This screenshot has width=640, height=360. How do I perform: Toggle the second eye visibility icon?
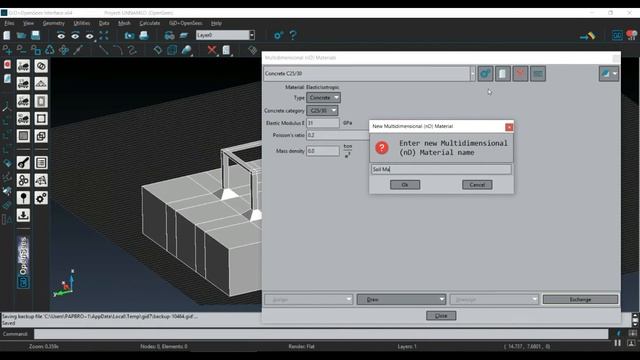point(75,36)
